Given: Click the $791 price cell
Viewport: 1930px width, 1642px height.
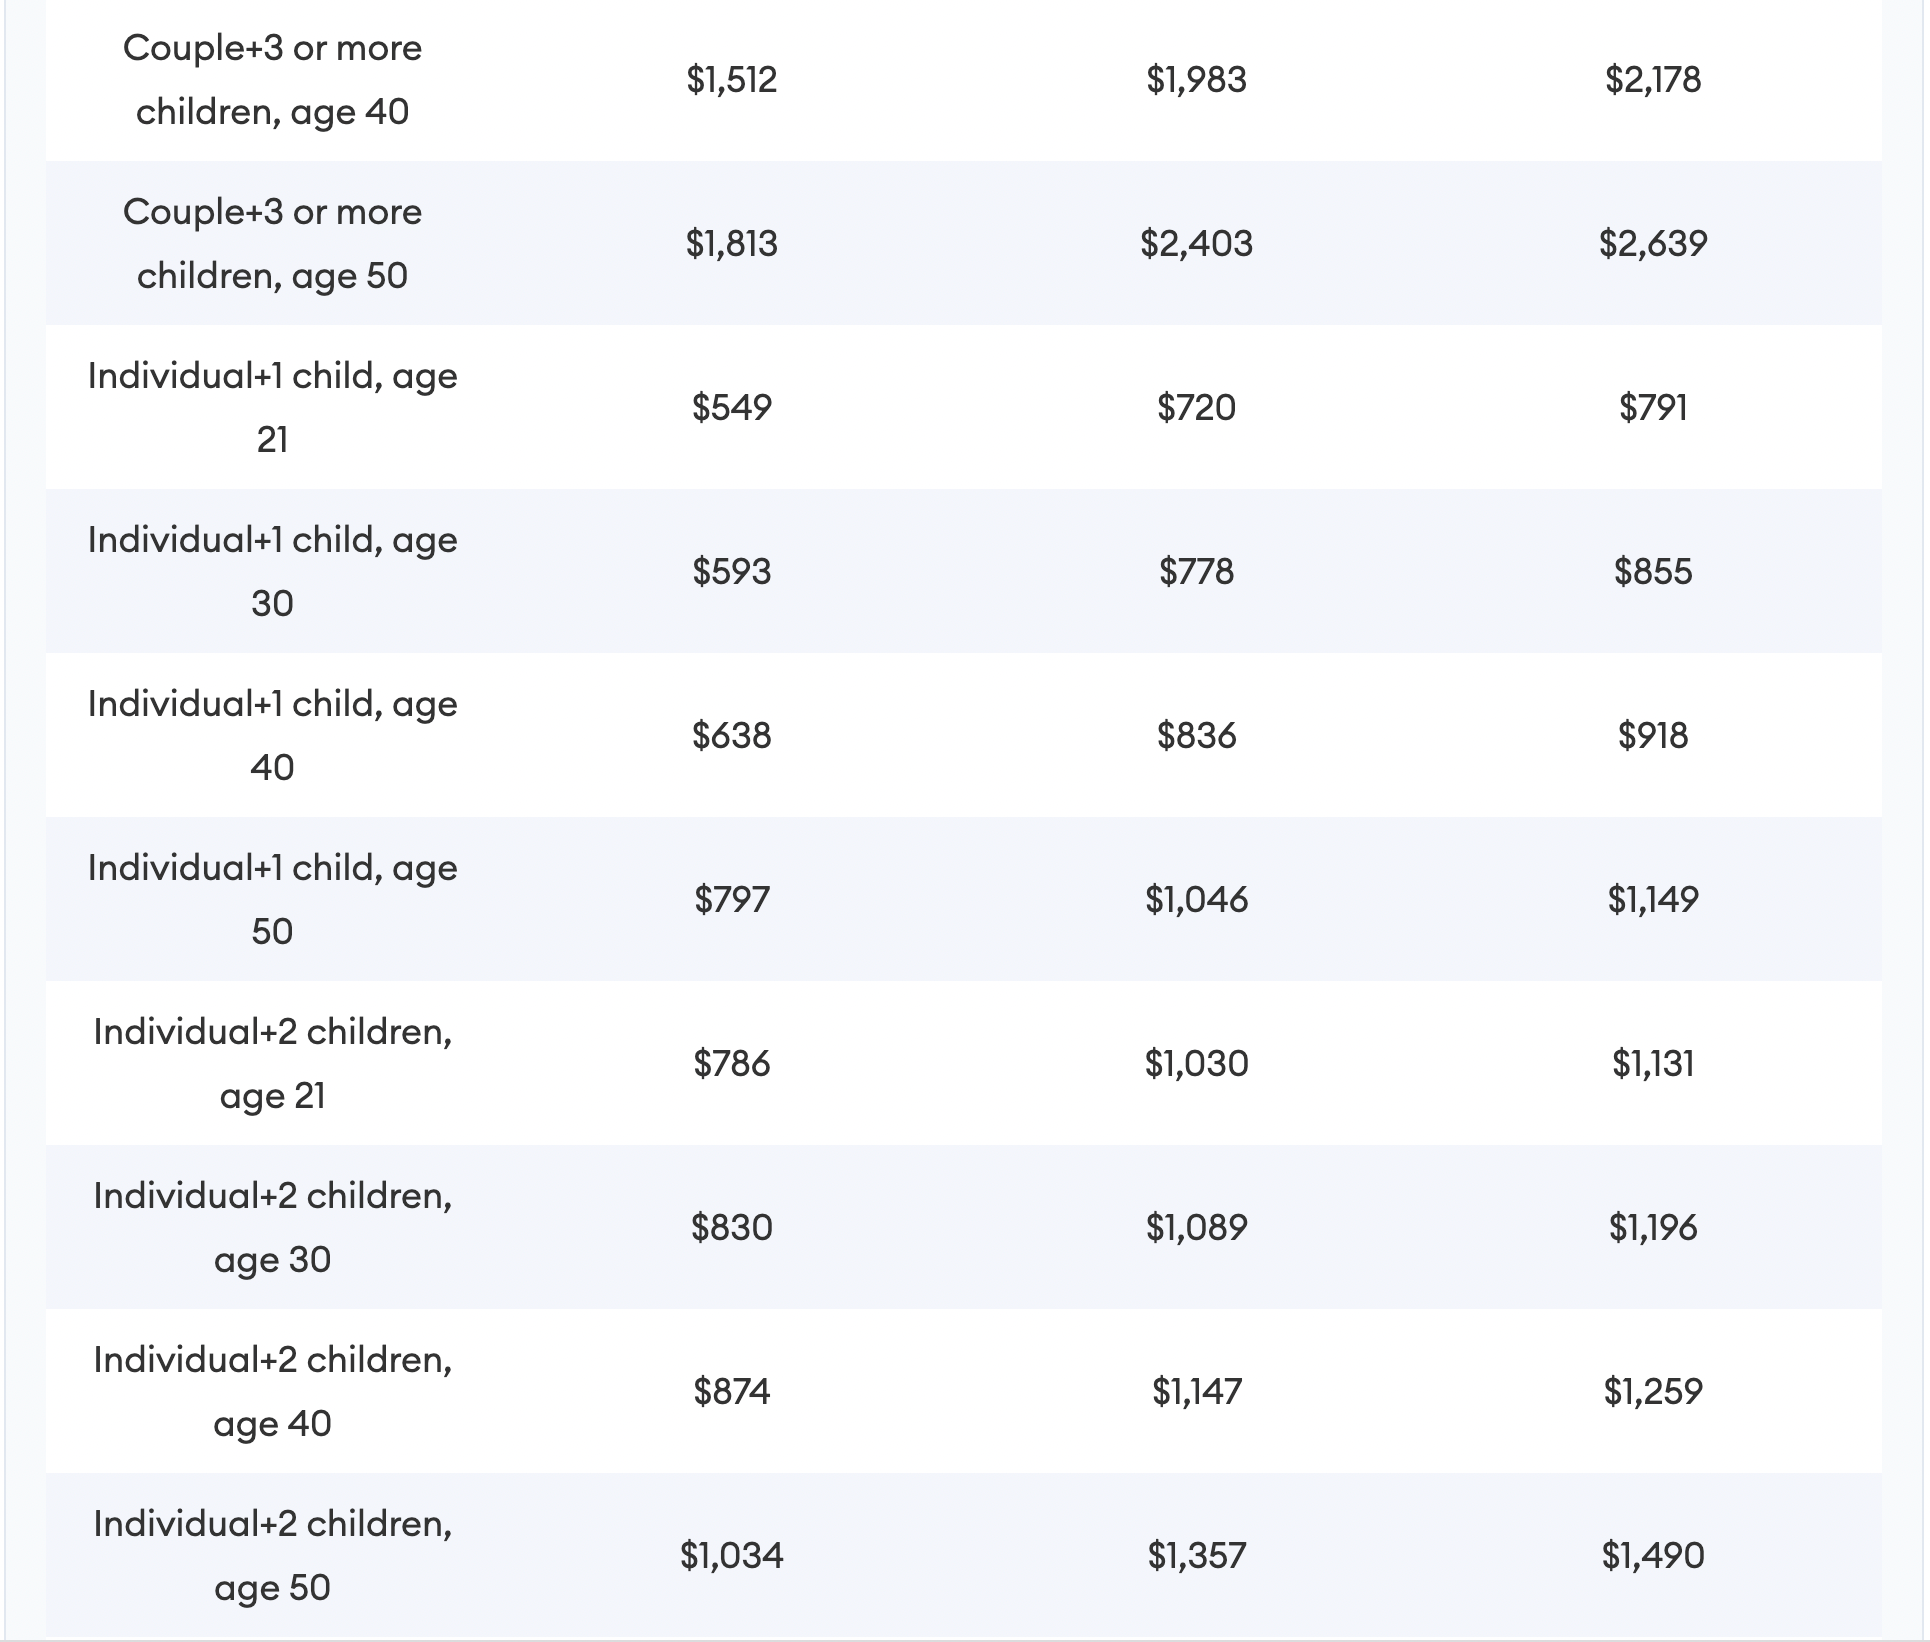Looking at the screenshot, I should 1653,408.
